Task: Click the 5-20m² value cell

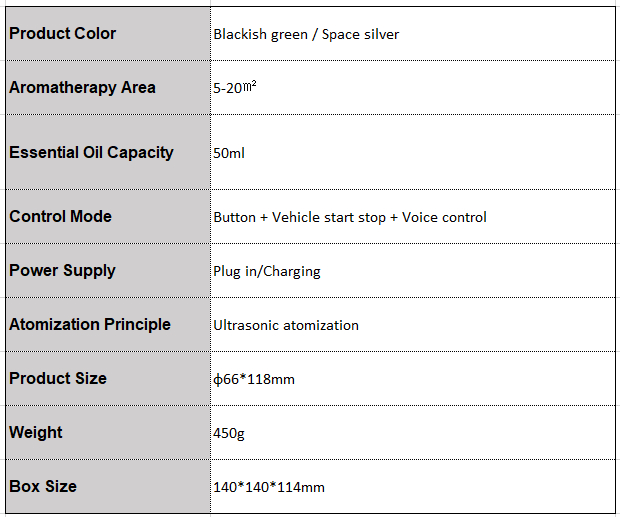Action: [413, 88]
